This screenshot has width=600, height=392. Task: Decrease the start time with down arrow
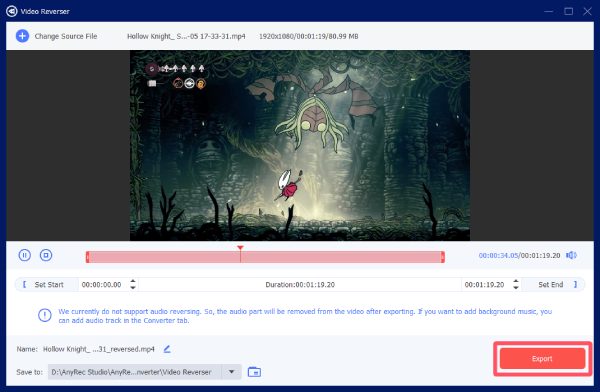133,287
